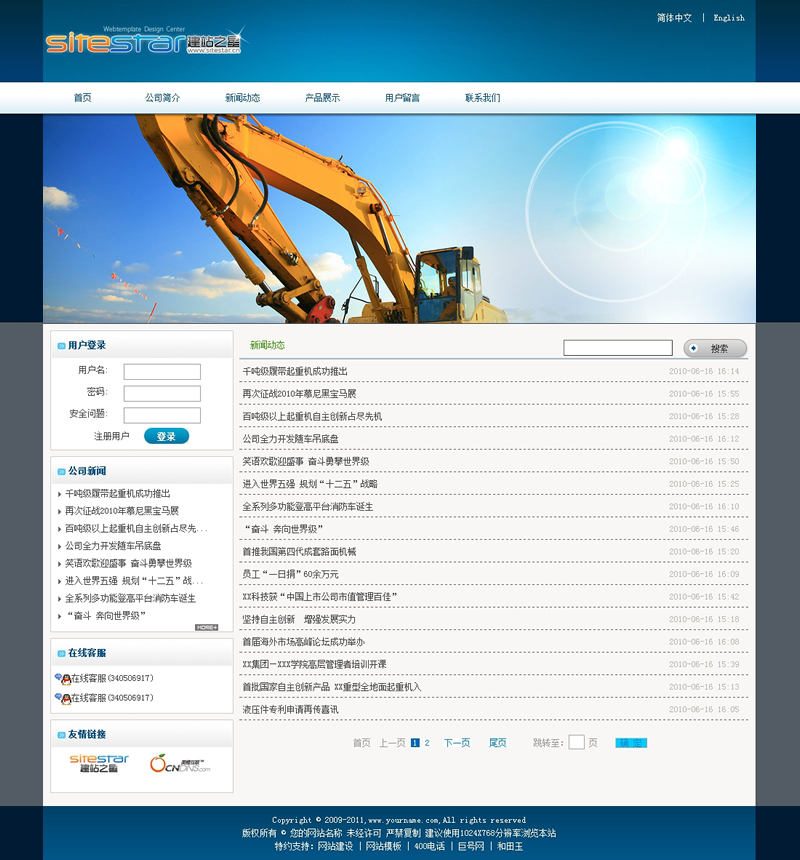Click the arrow icon beside 友情链接 heading
The image size is (800, 860).
coord(61,735)
